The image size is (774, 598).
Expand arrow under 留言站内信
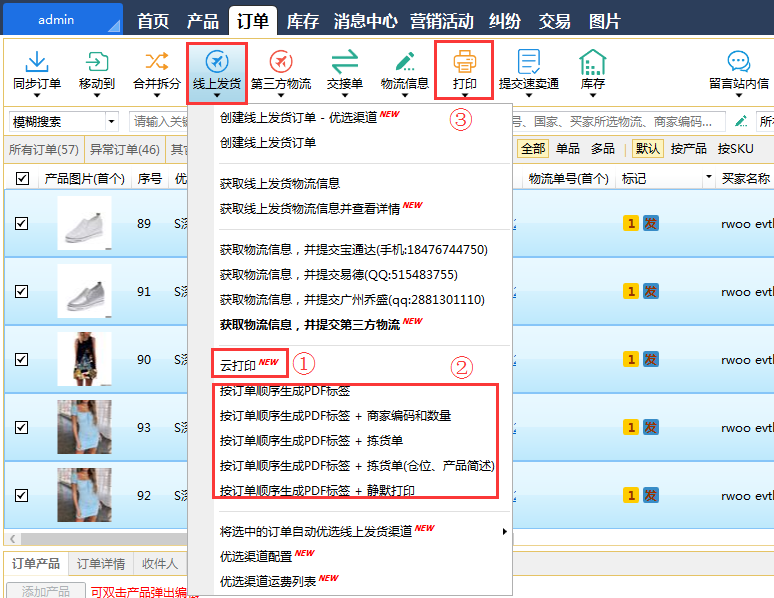739,96
